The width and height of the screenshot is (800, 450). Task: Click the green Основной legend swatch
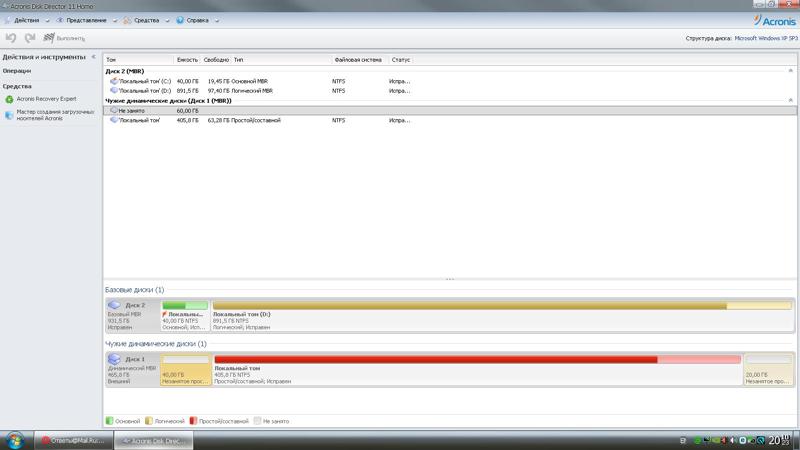(109, 421)
